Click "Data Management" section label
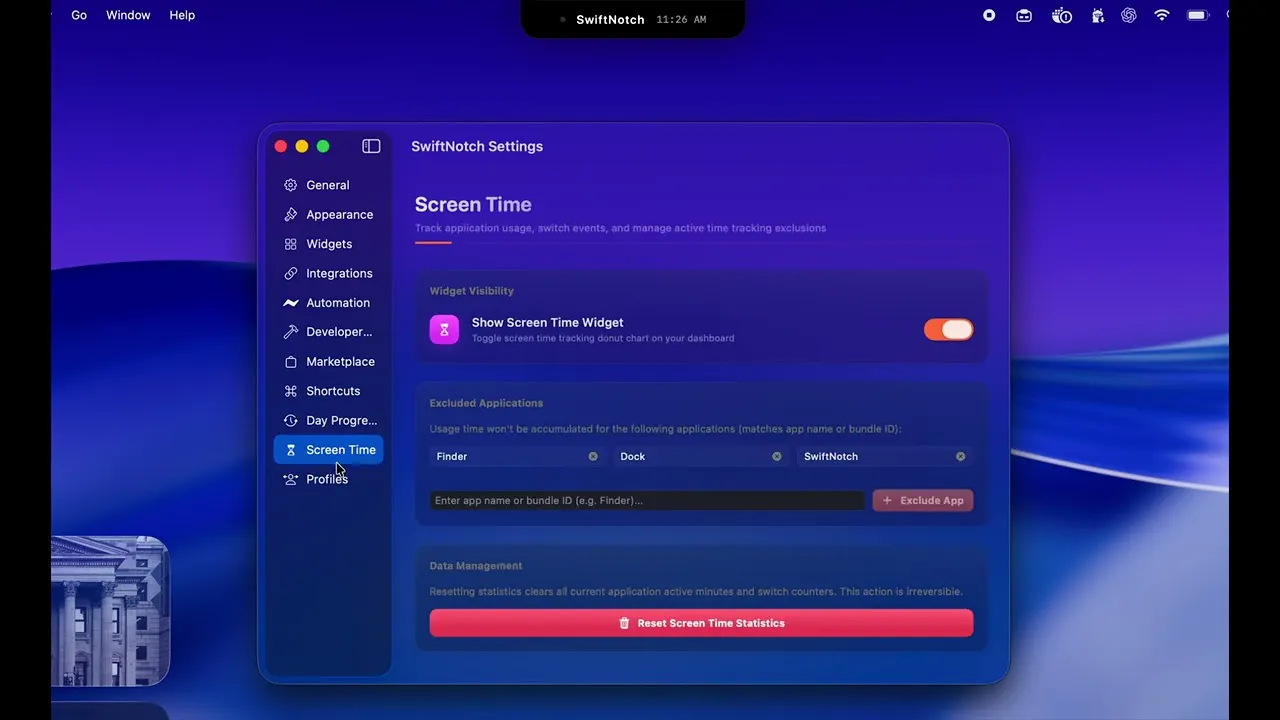Image resolution: width=1280 pixels, height=720 pixels. (476, 566)
